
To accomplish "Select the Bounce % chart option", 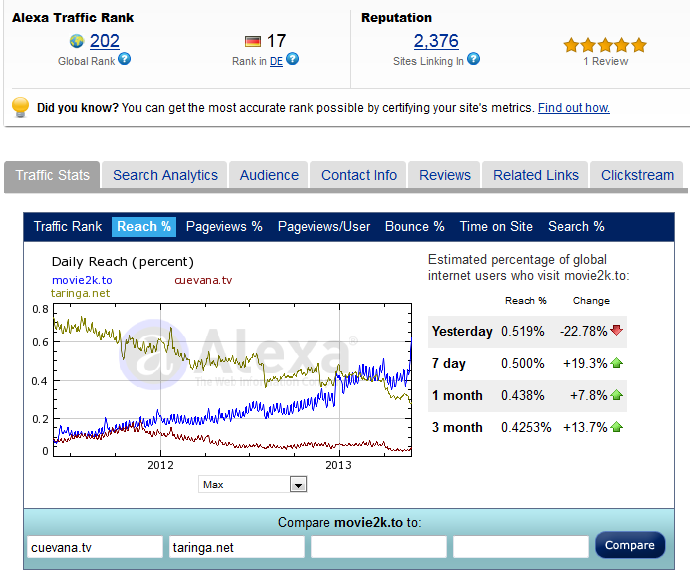I will click(x=415, y=227).
